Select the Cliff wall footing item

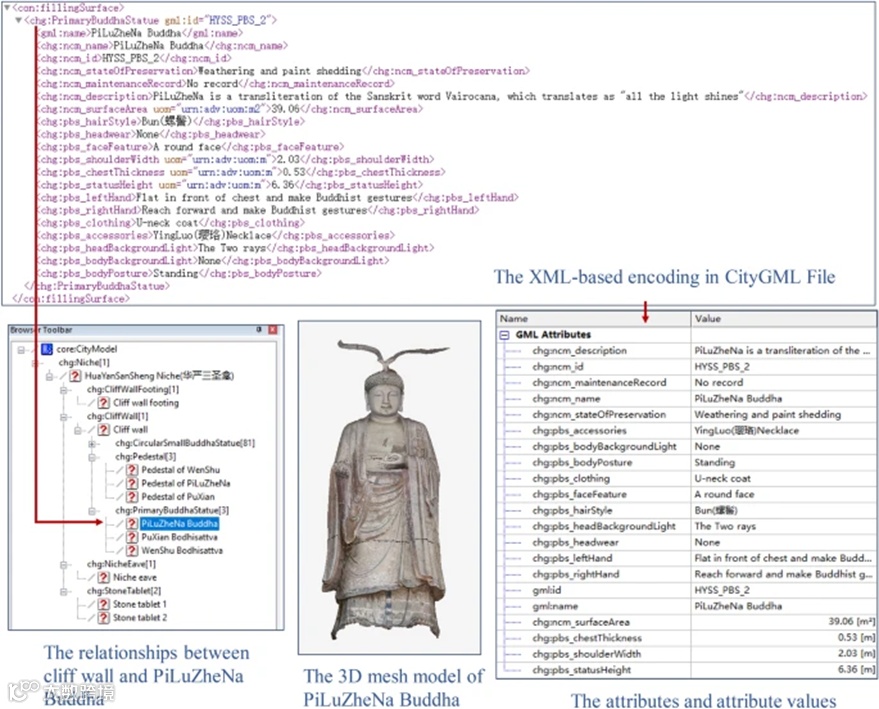coord(146,402)
